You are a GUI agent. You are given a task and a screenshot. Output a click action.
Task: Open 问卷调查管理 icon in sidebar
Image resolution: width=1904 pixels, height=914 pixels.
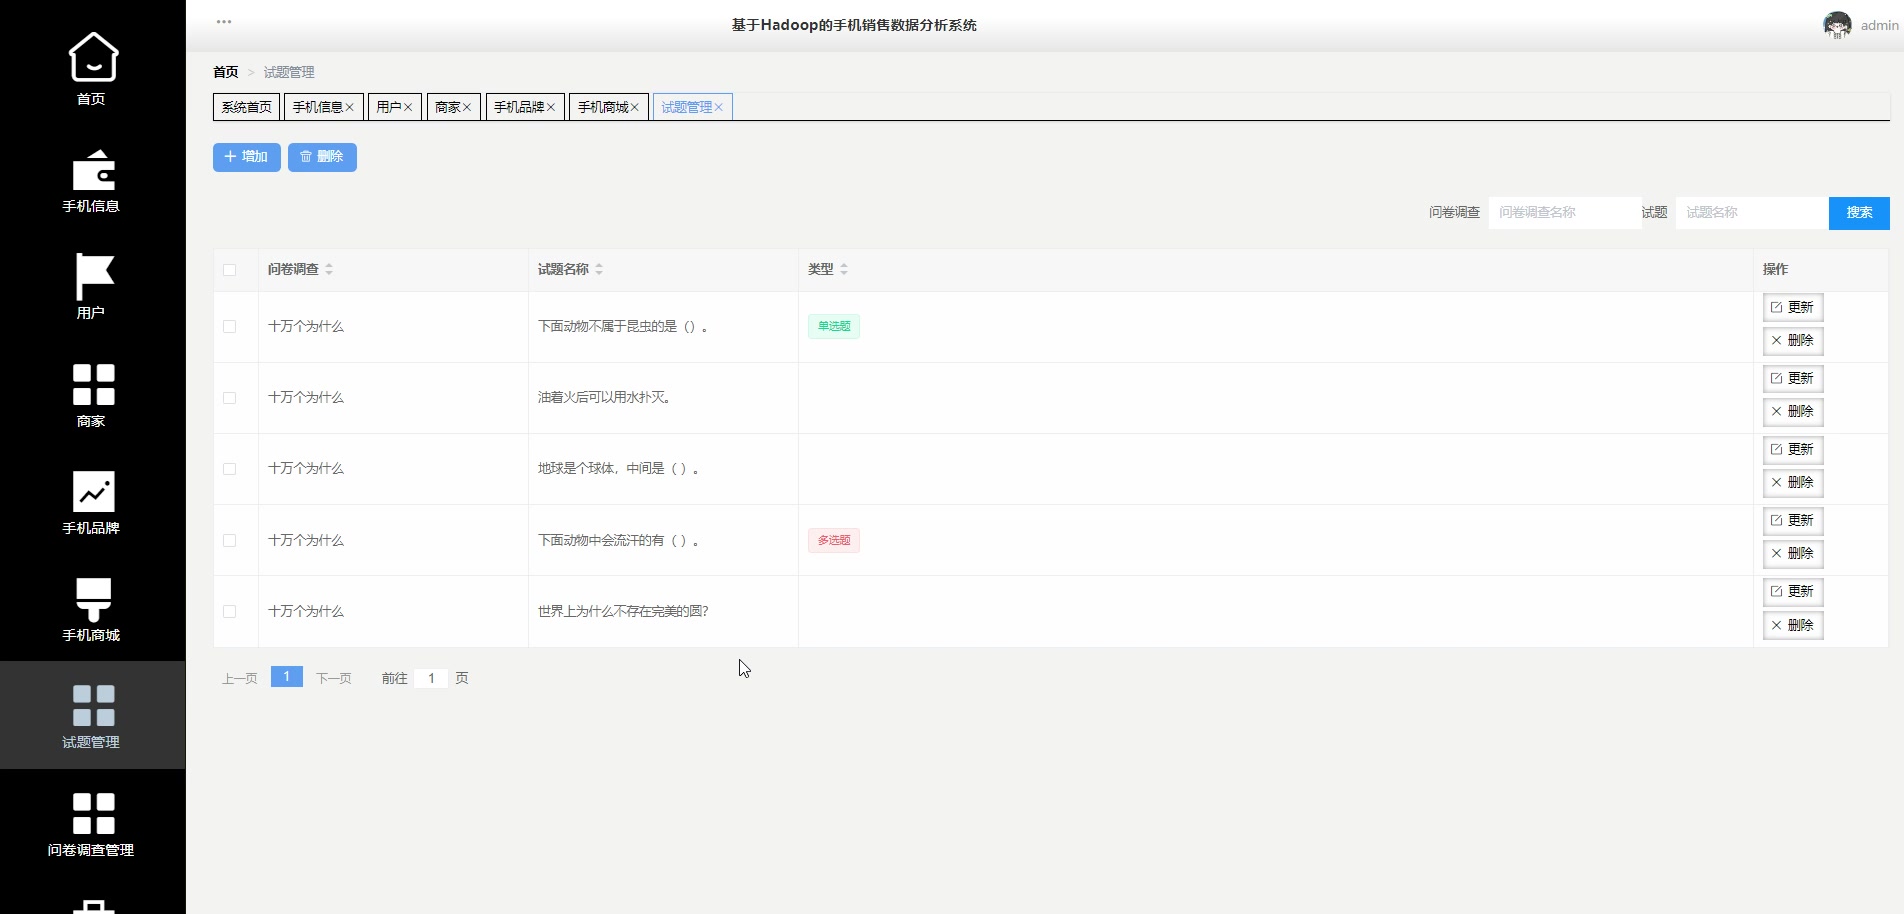click(x=93, y=813)
